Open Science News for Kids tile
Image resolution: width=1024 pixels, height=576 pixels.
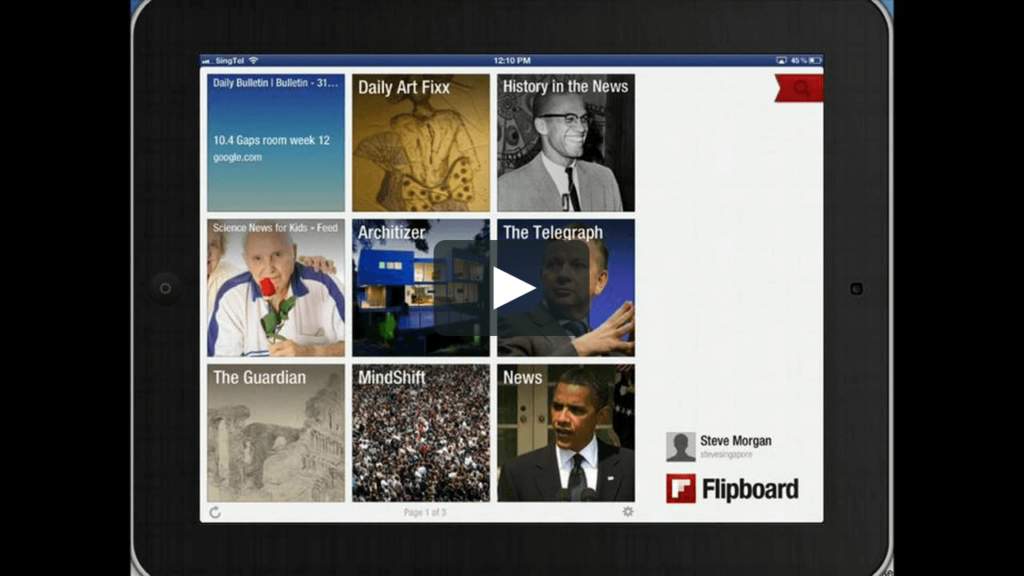tap(276, 288)
